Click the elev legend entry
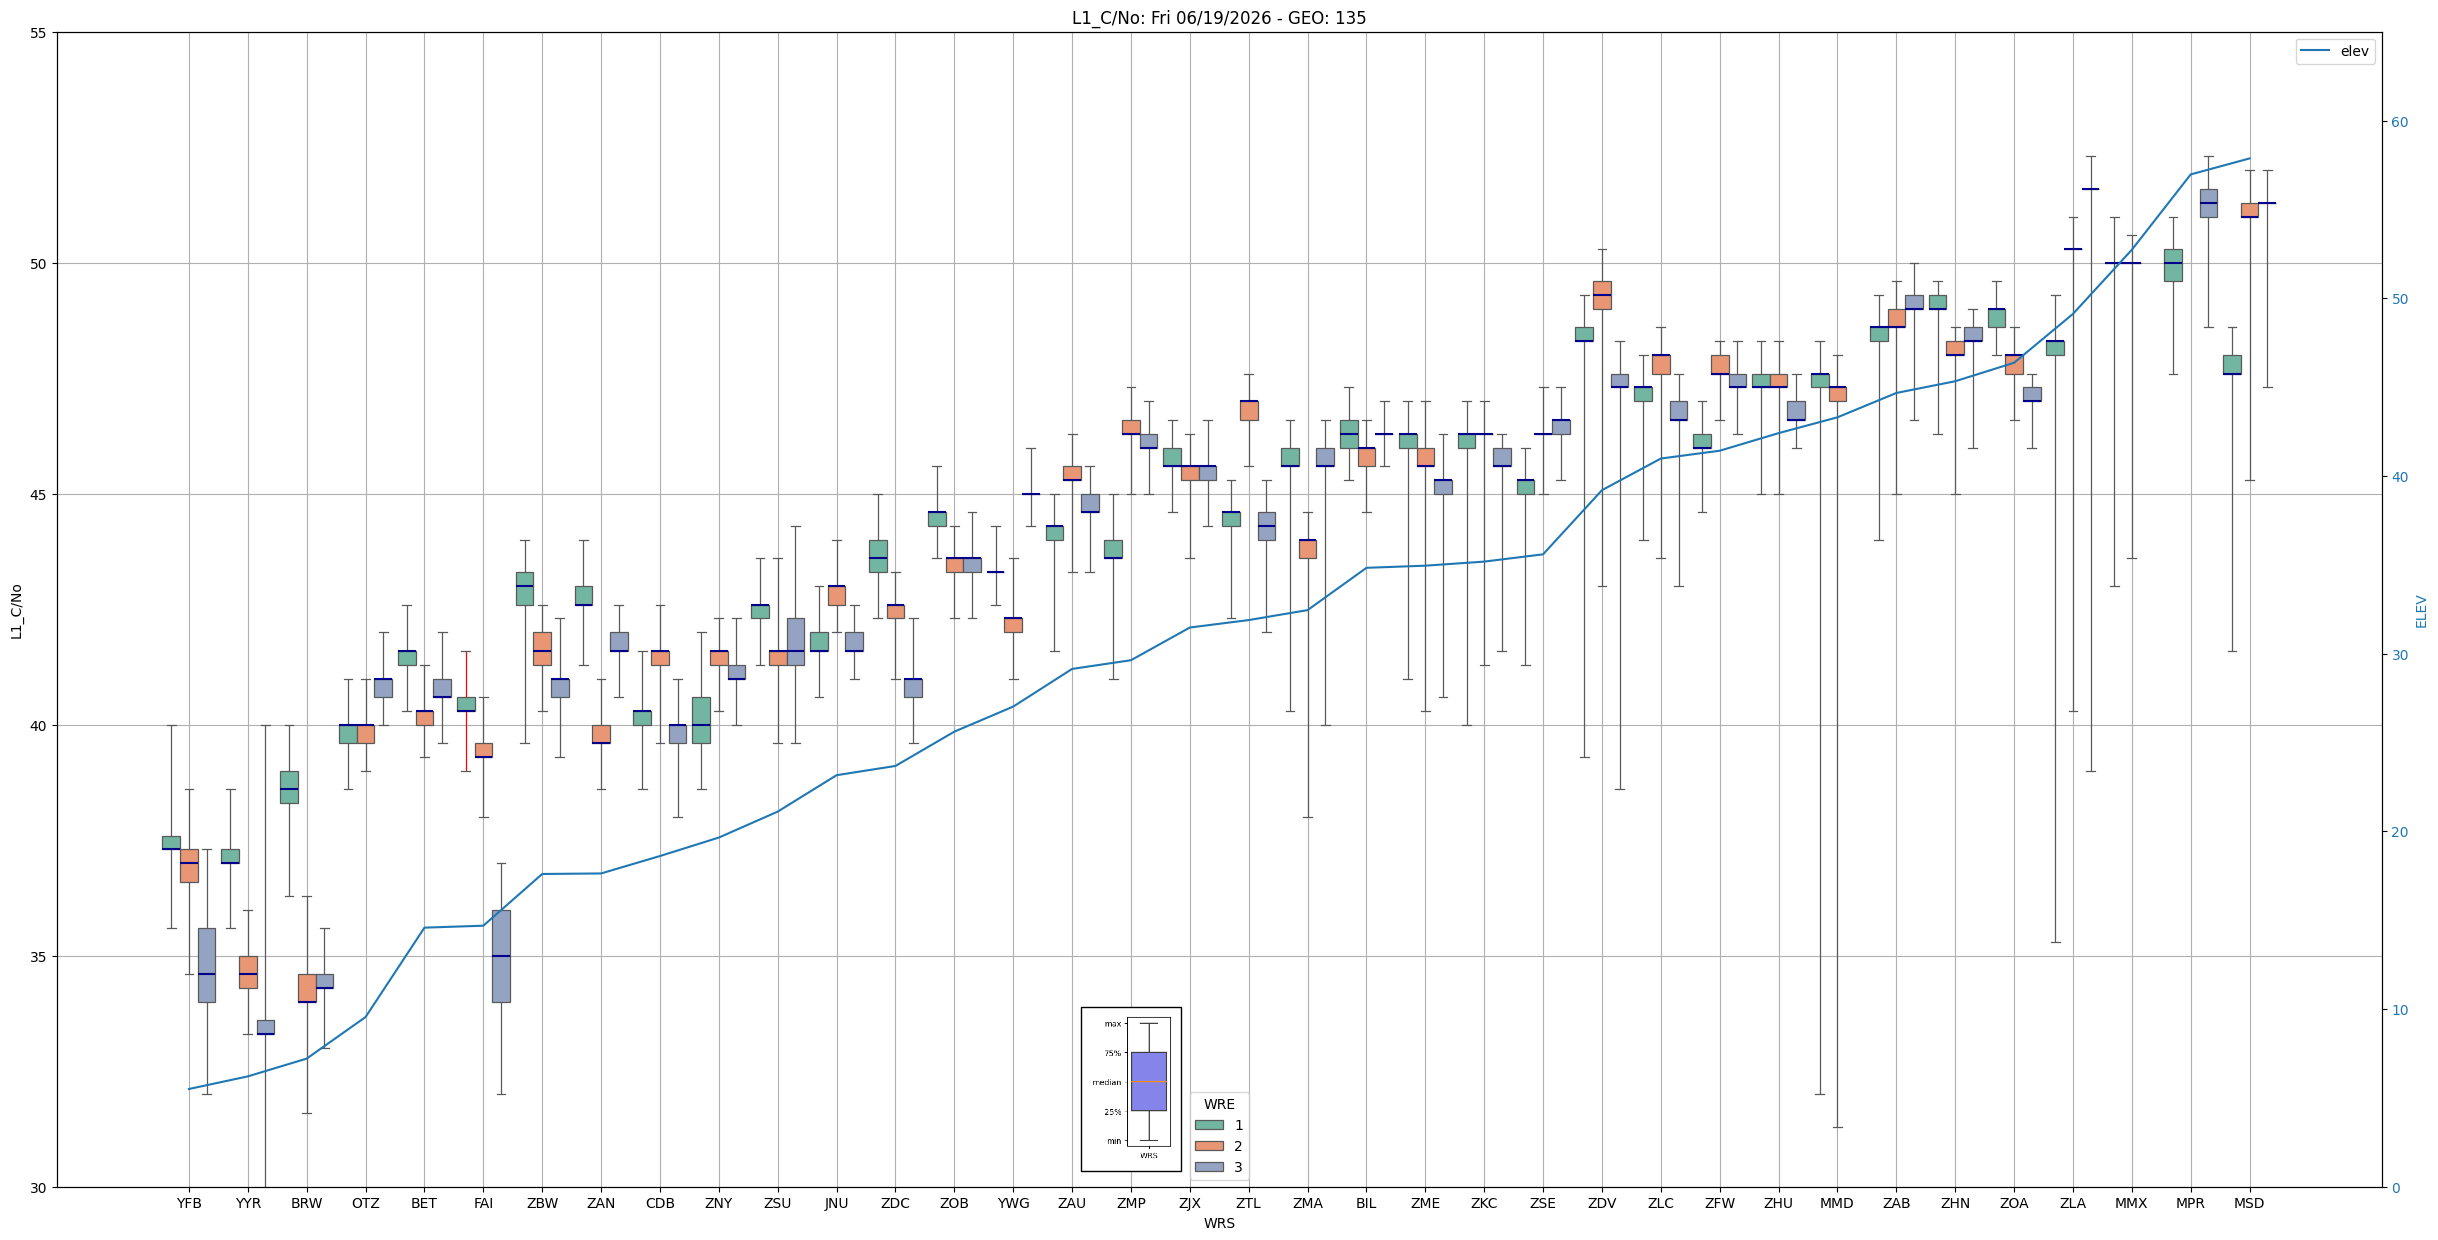The height and width of the screenshot is (1240, 2438). [x=2335, y=51]
